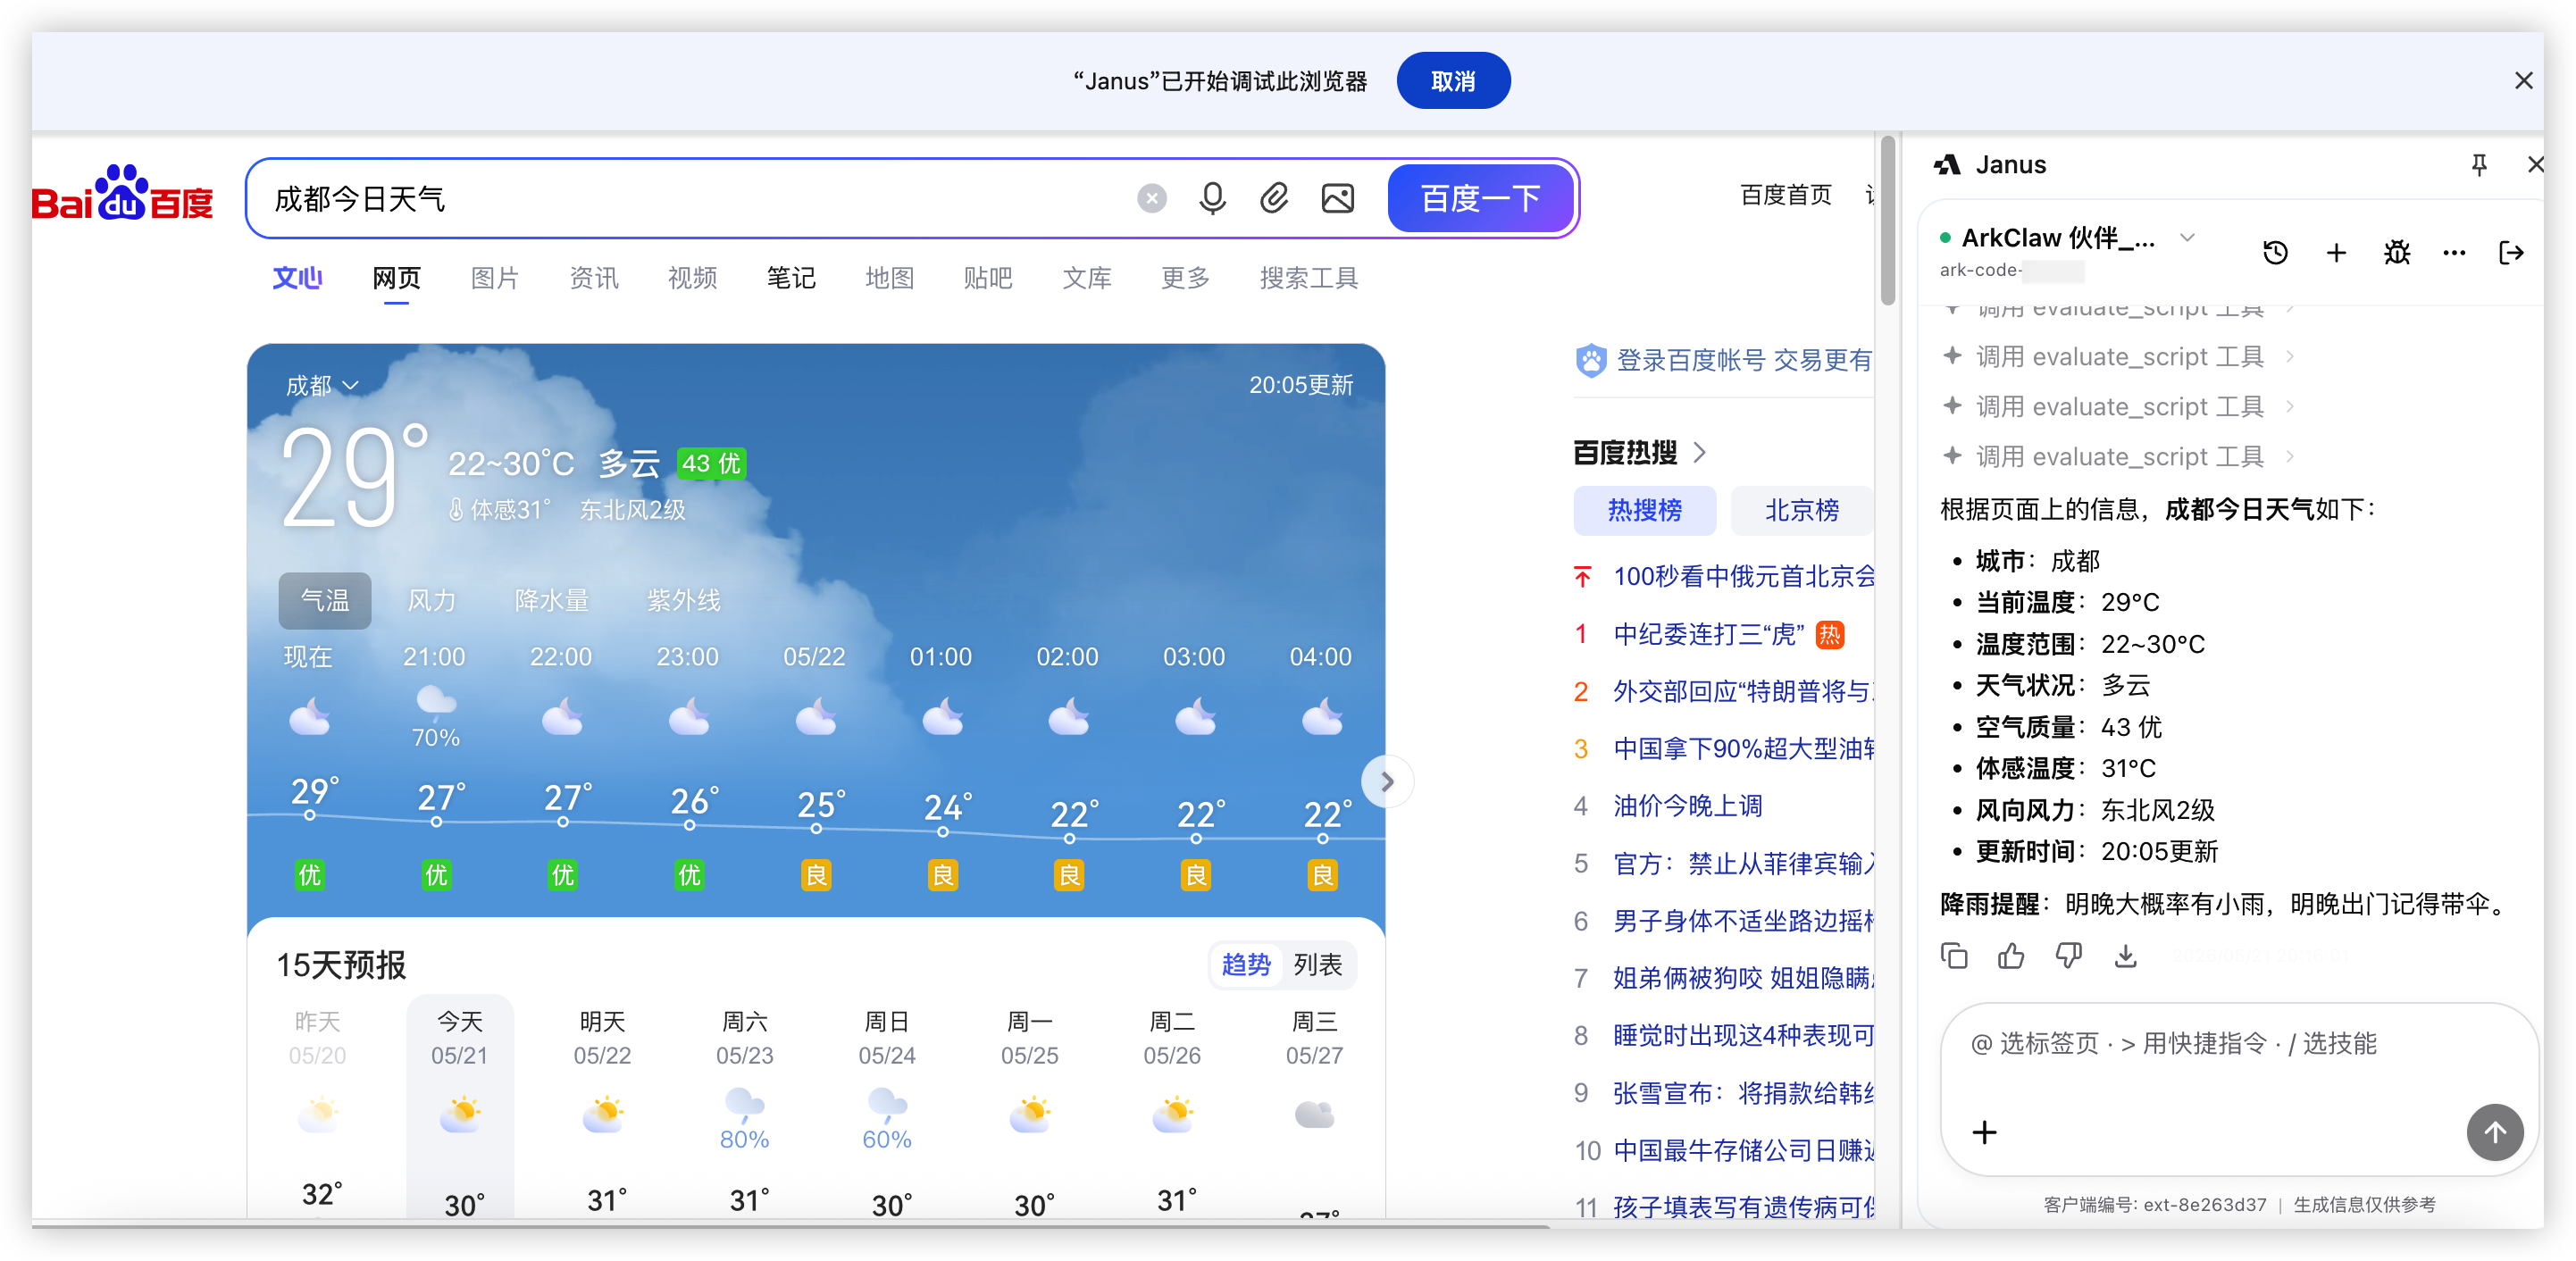Open Janus chat history icon
Image resolution: width=2576 pixels, height=1261 pixels.
[x=2275, y=252]
